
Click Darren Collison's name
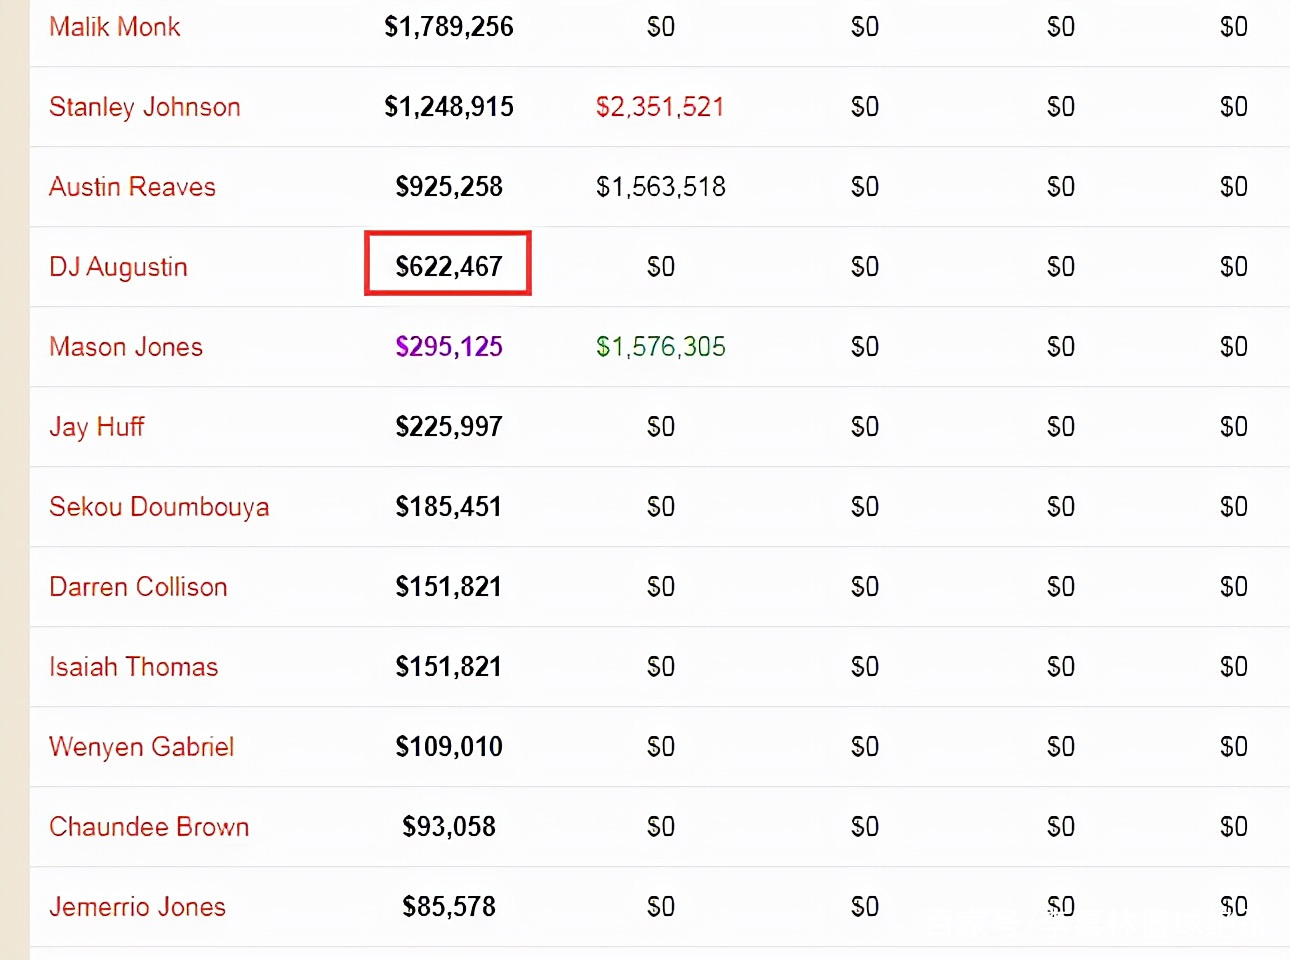click(x=138, y=587)
